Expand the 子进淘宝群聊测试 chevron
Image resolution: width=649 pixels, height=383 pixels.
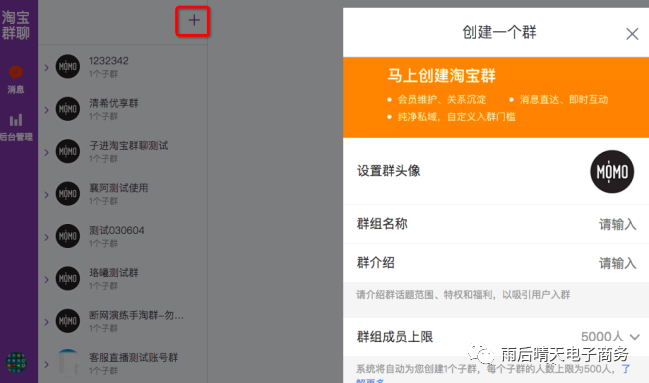coord(46,152)
